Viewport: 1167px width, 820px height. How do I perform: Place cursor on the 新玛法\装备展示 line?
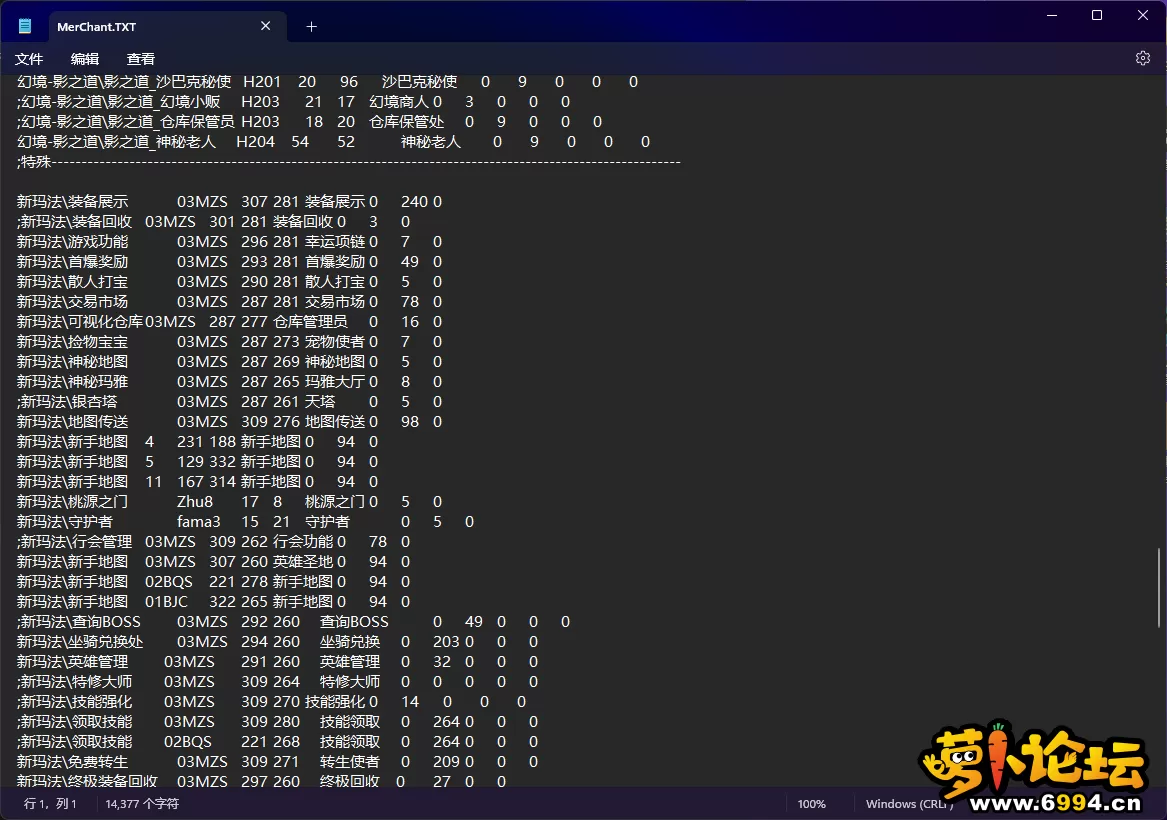[x=228, y=202]
